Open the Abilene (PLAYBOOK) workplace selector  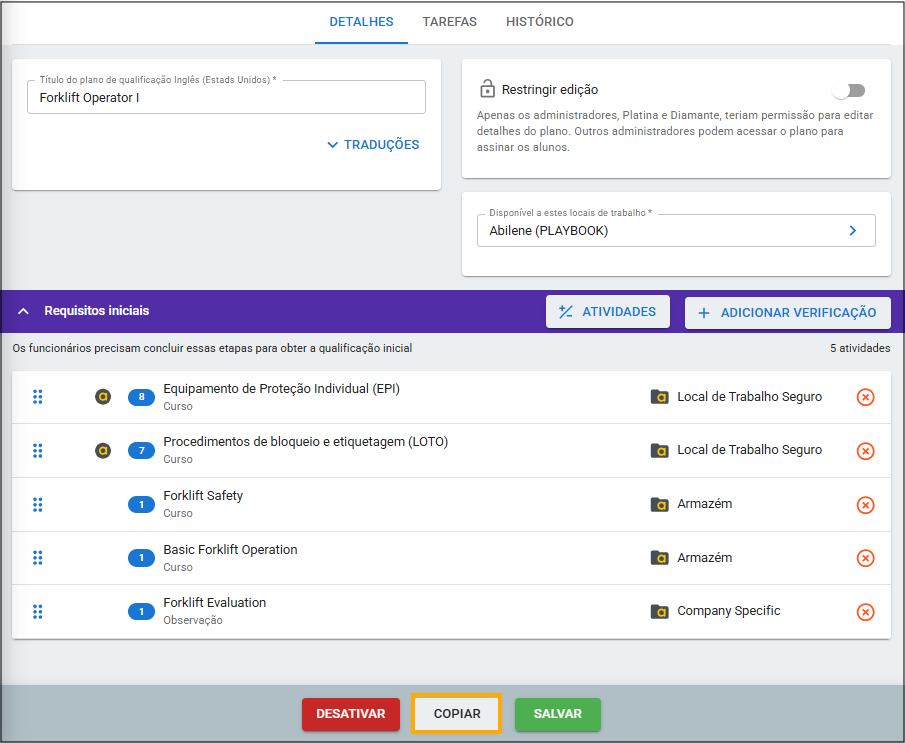point(676,230)
